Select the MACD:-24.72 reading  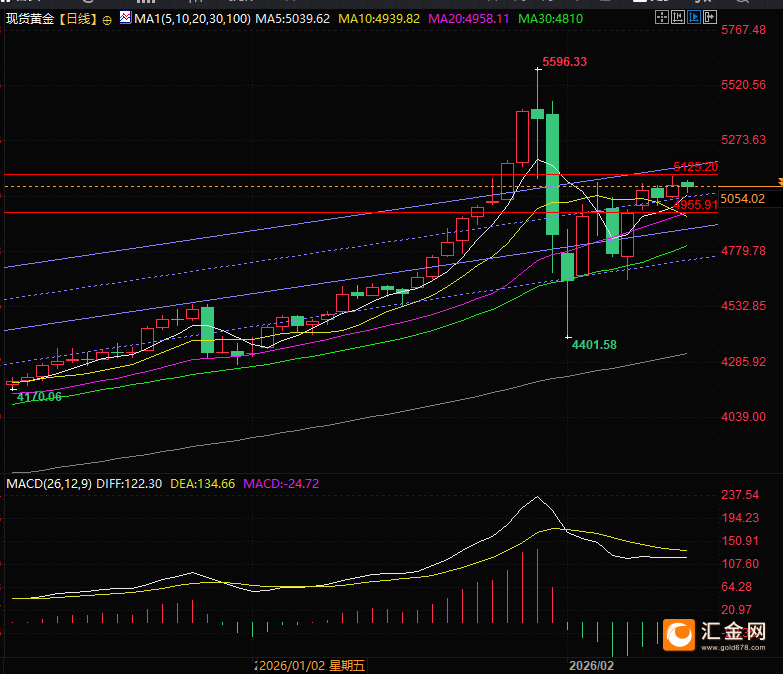pyautogui.click(x=281, y=484)
